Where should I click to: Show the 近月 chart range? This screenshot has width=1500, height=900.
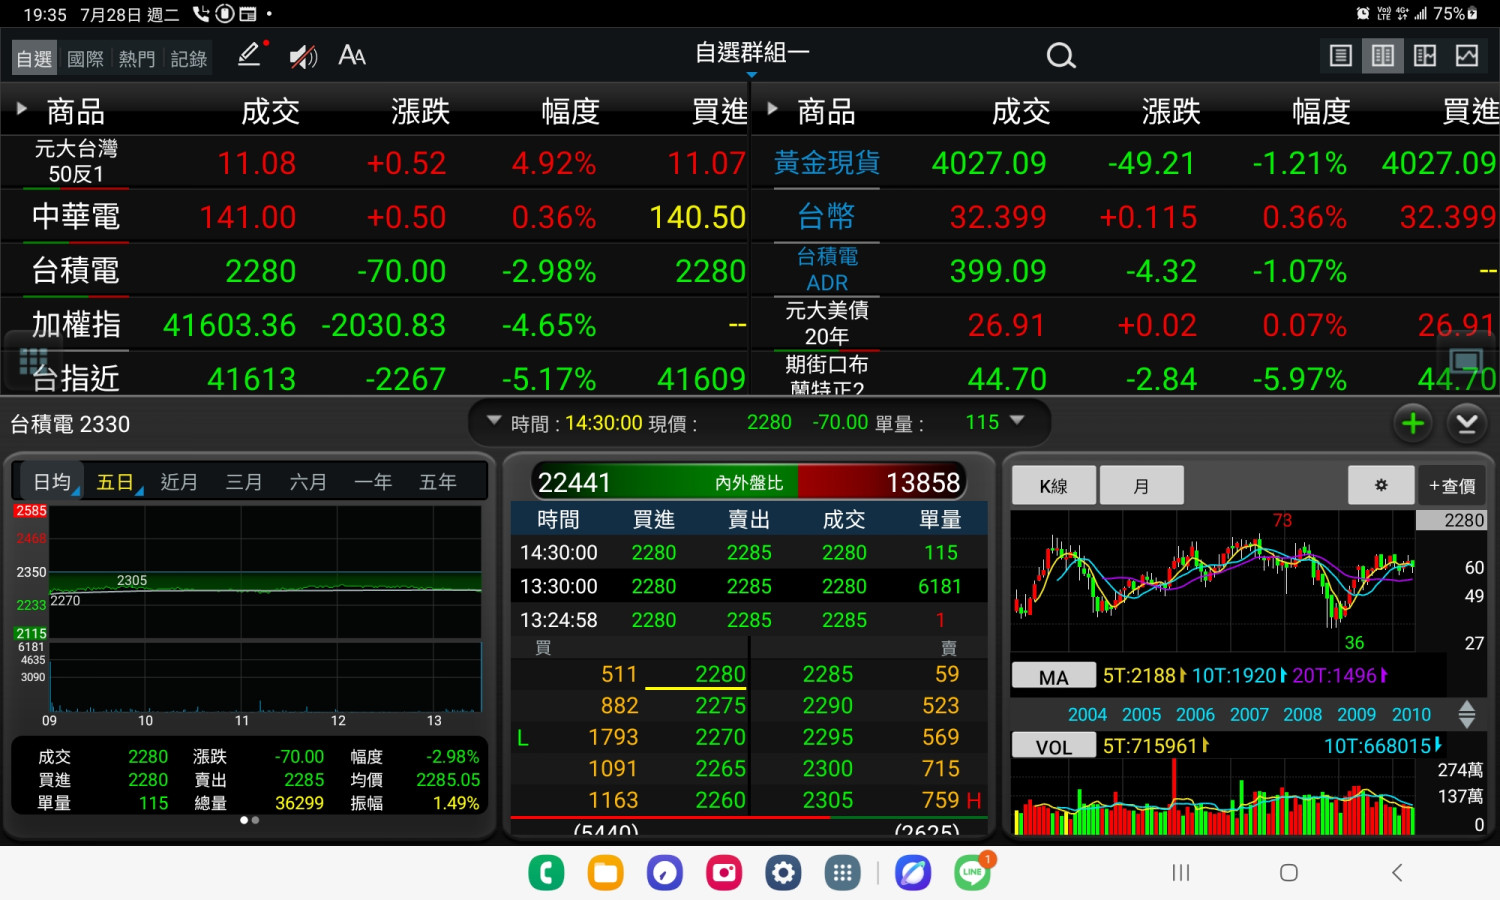click(x=179, y=482)
